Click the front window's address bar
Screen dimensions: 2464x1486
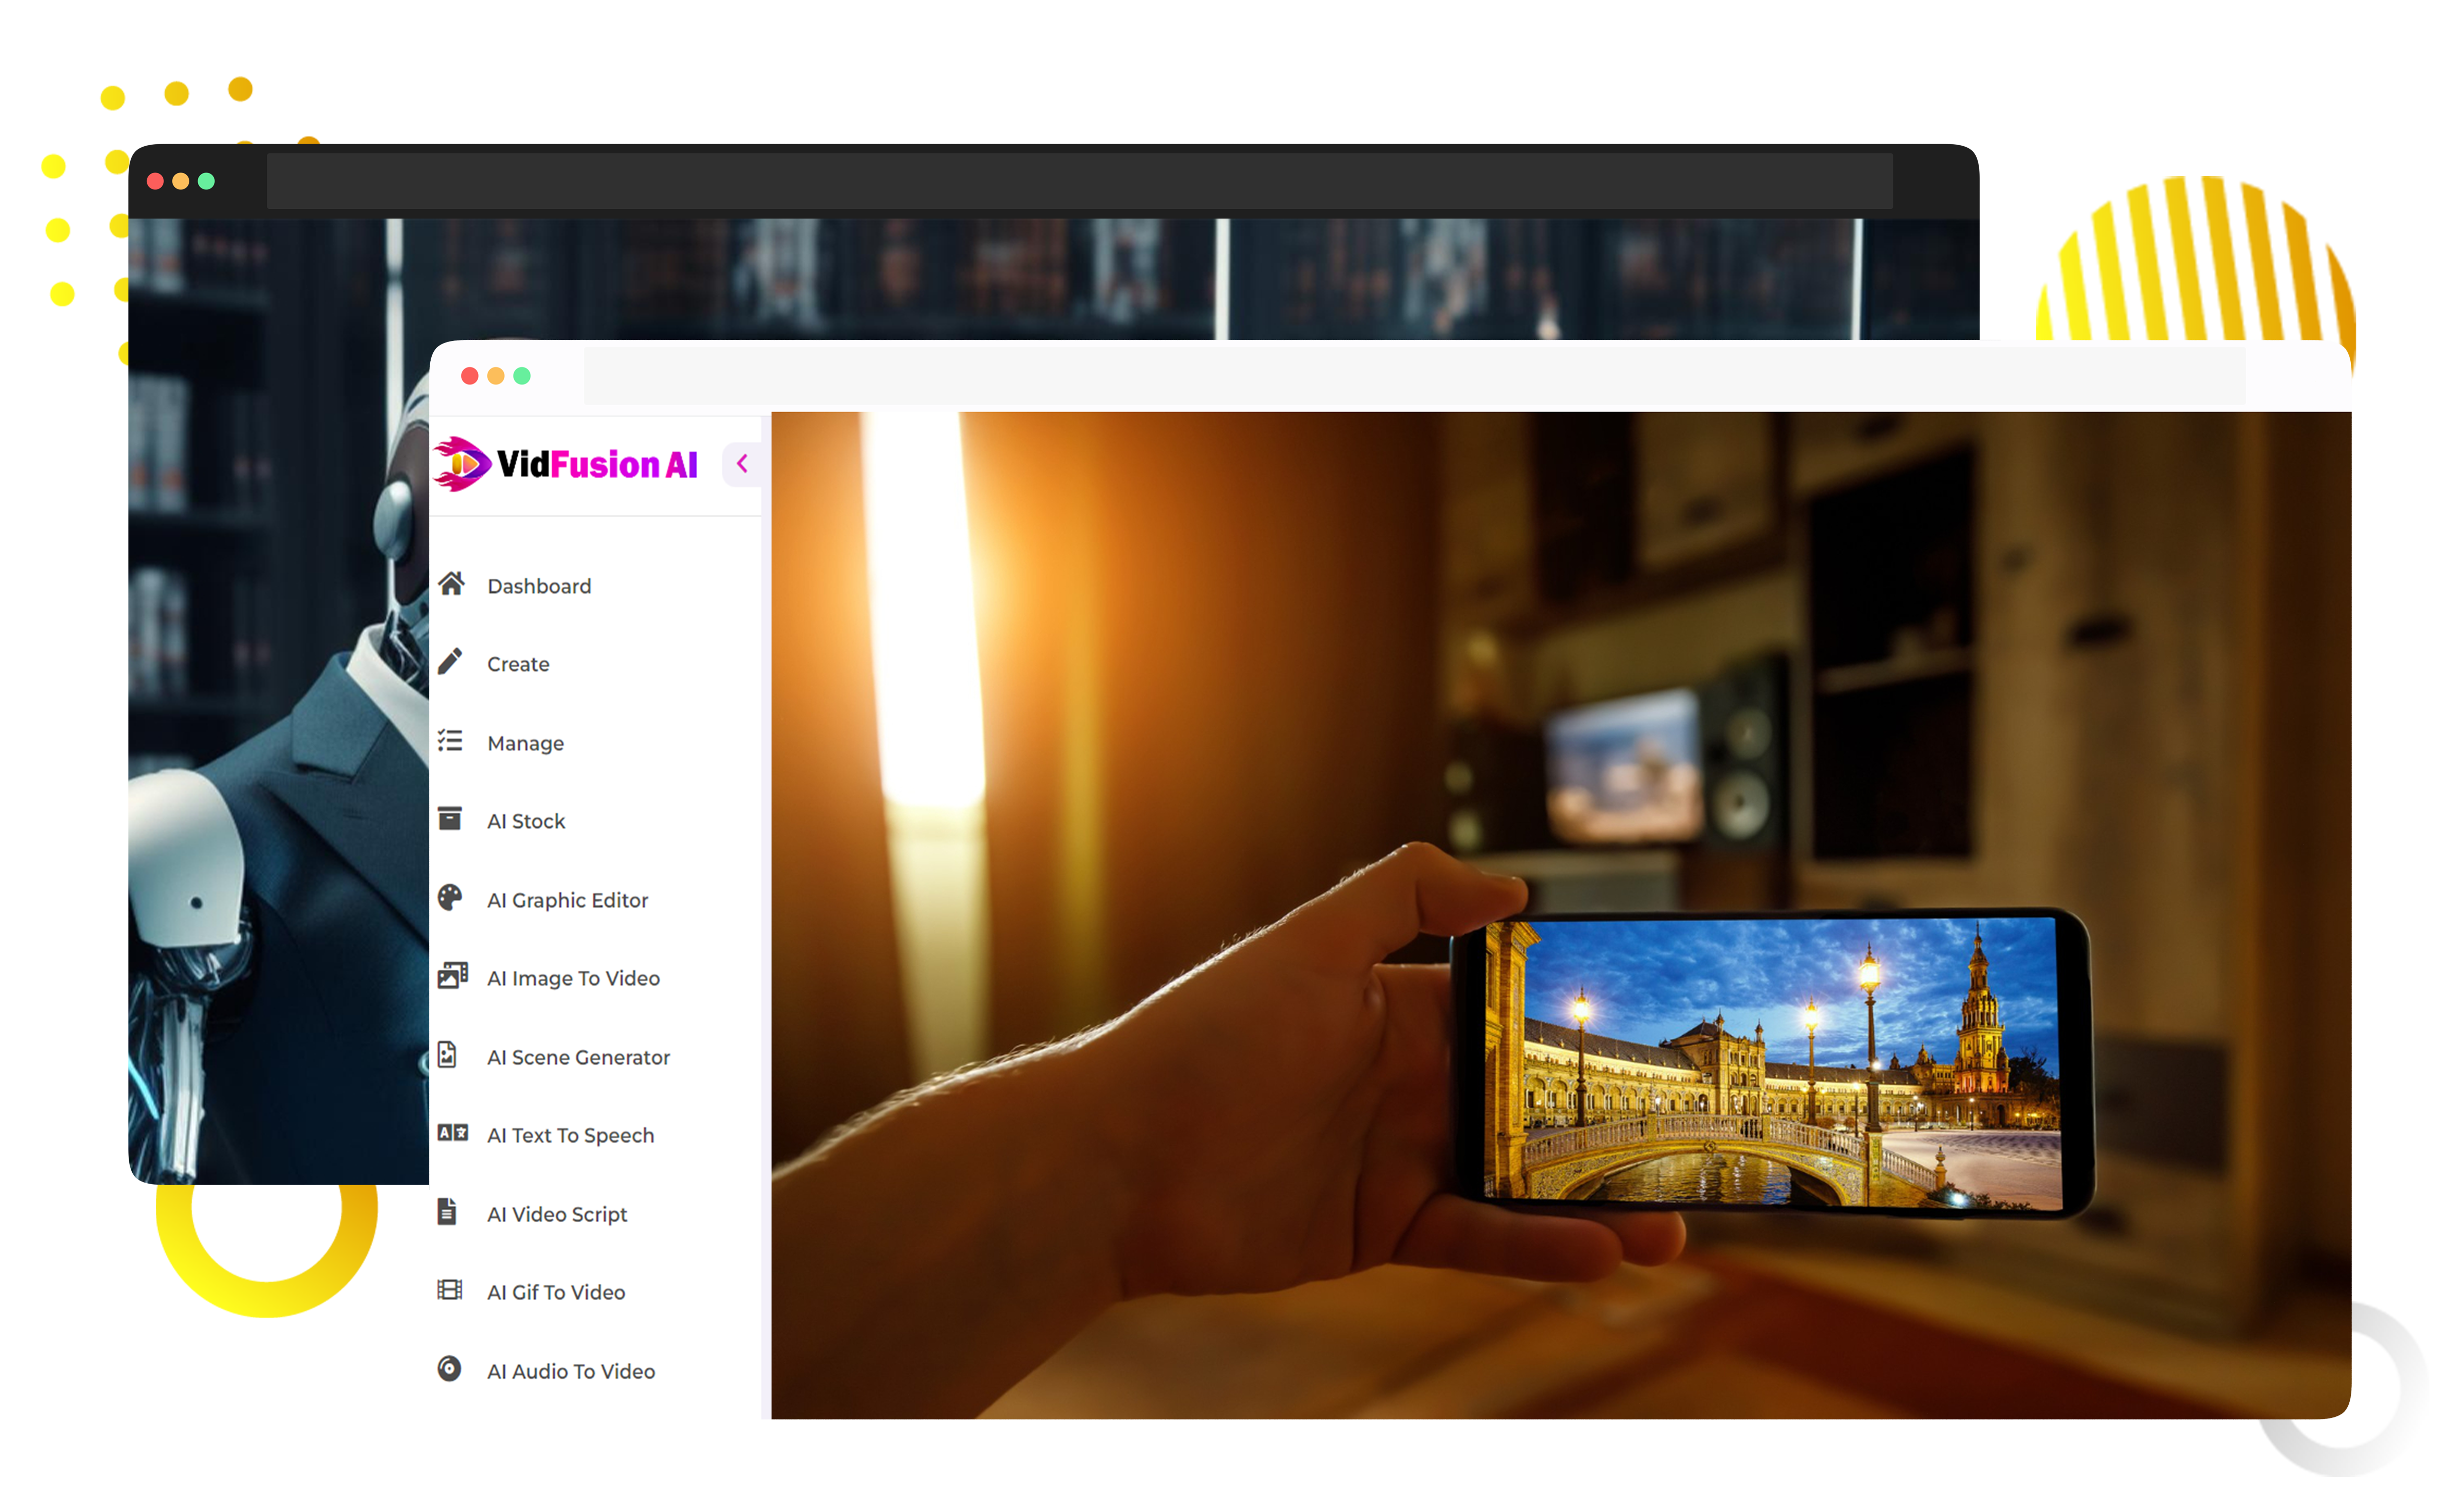[x=1414, y=375]
